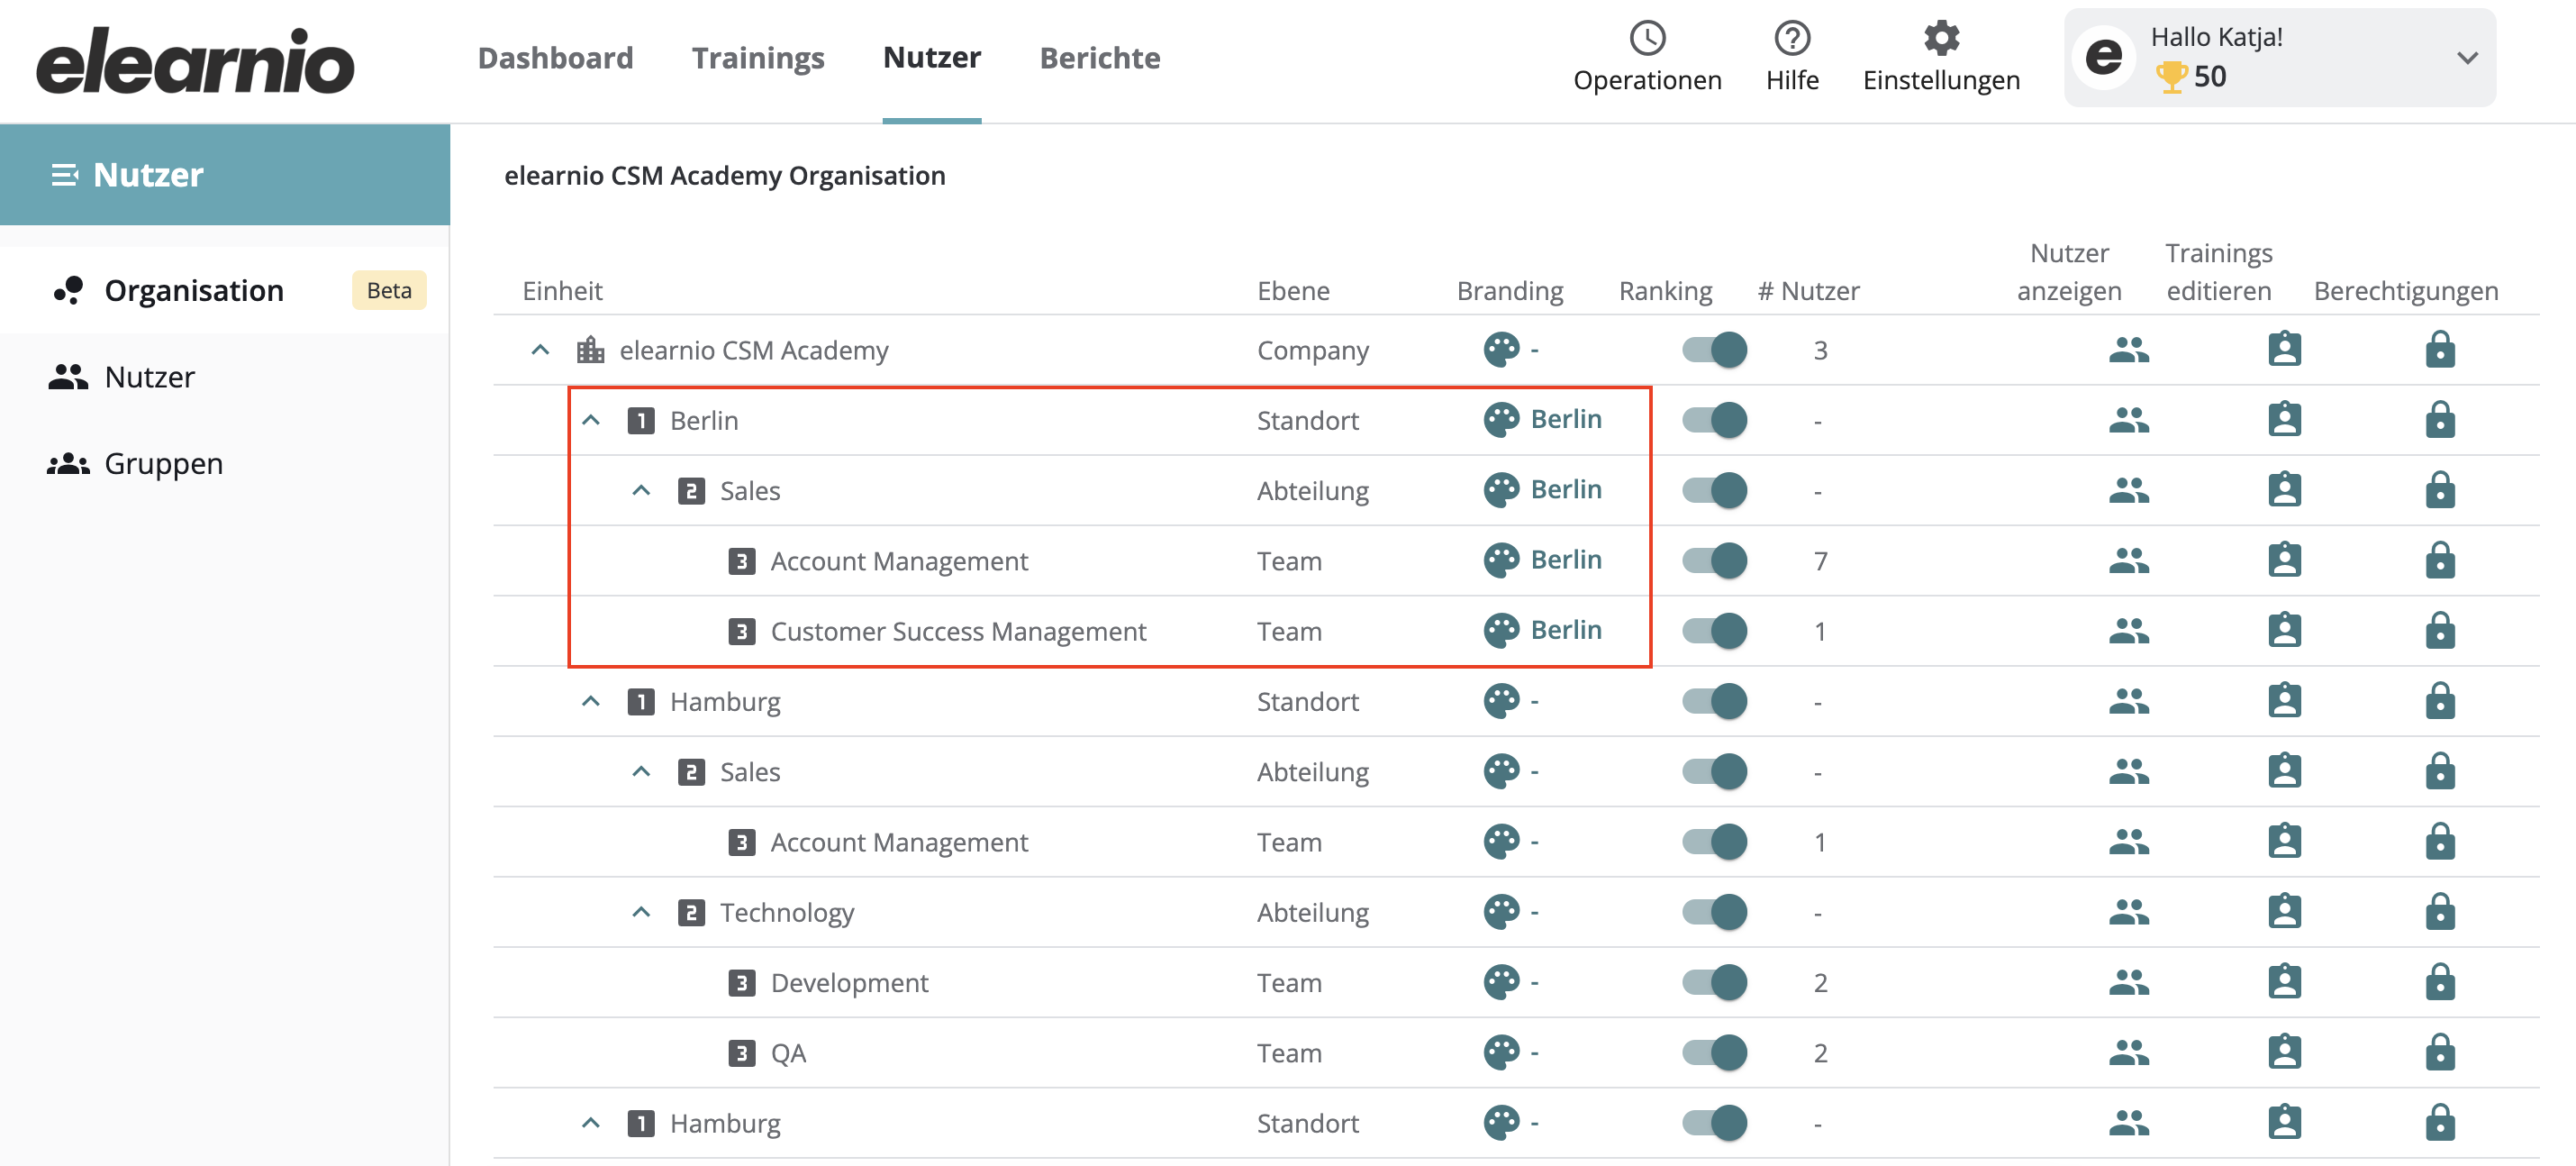This screenshot has width=2576, height=1166.
Task: Click Berlin branding link for Customer Success Management
Action: pyautogui.click(x=1566, y=630)
